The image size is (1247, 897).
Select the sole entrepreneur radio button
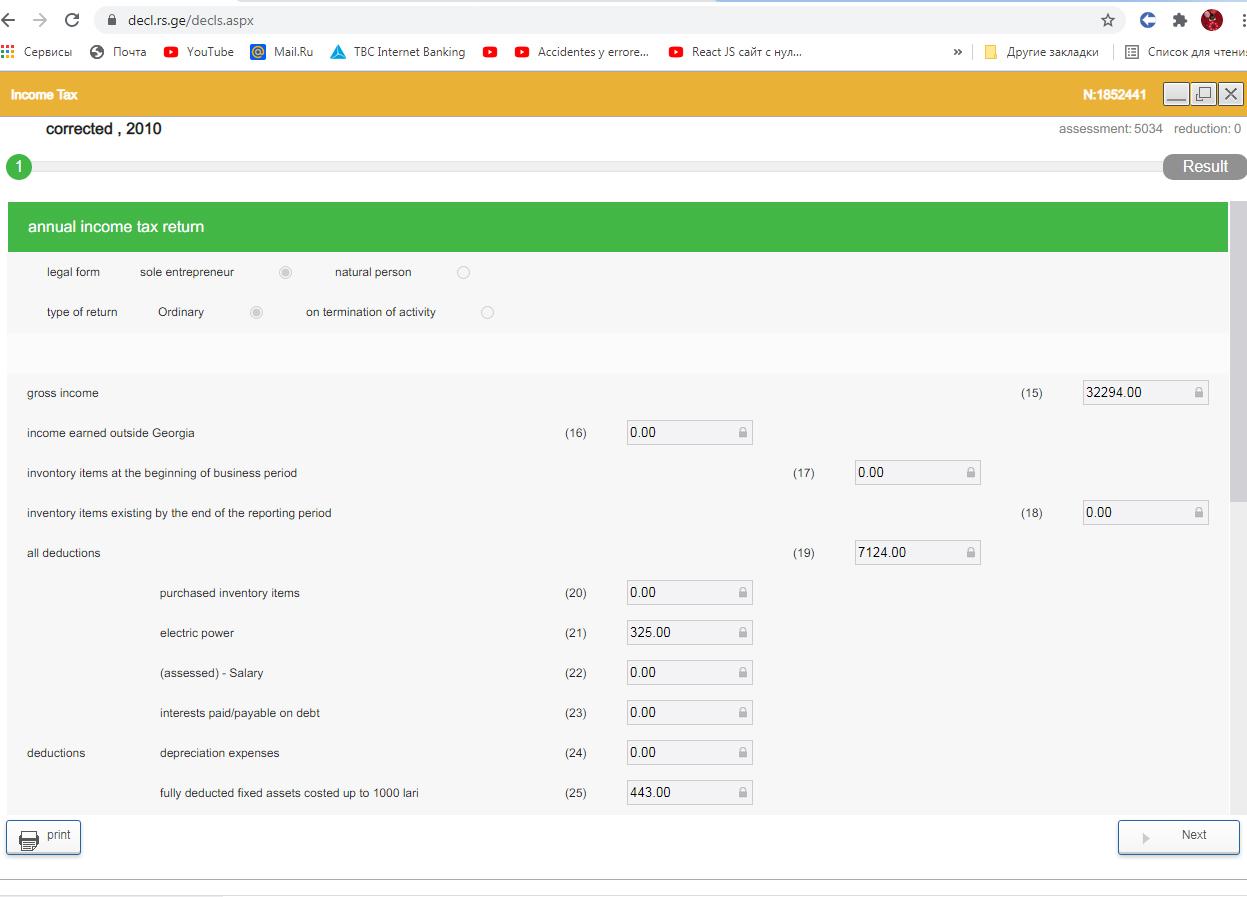point(286,272)
